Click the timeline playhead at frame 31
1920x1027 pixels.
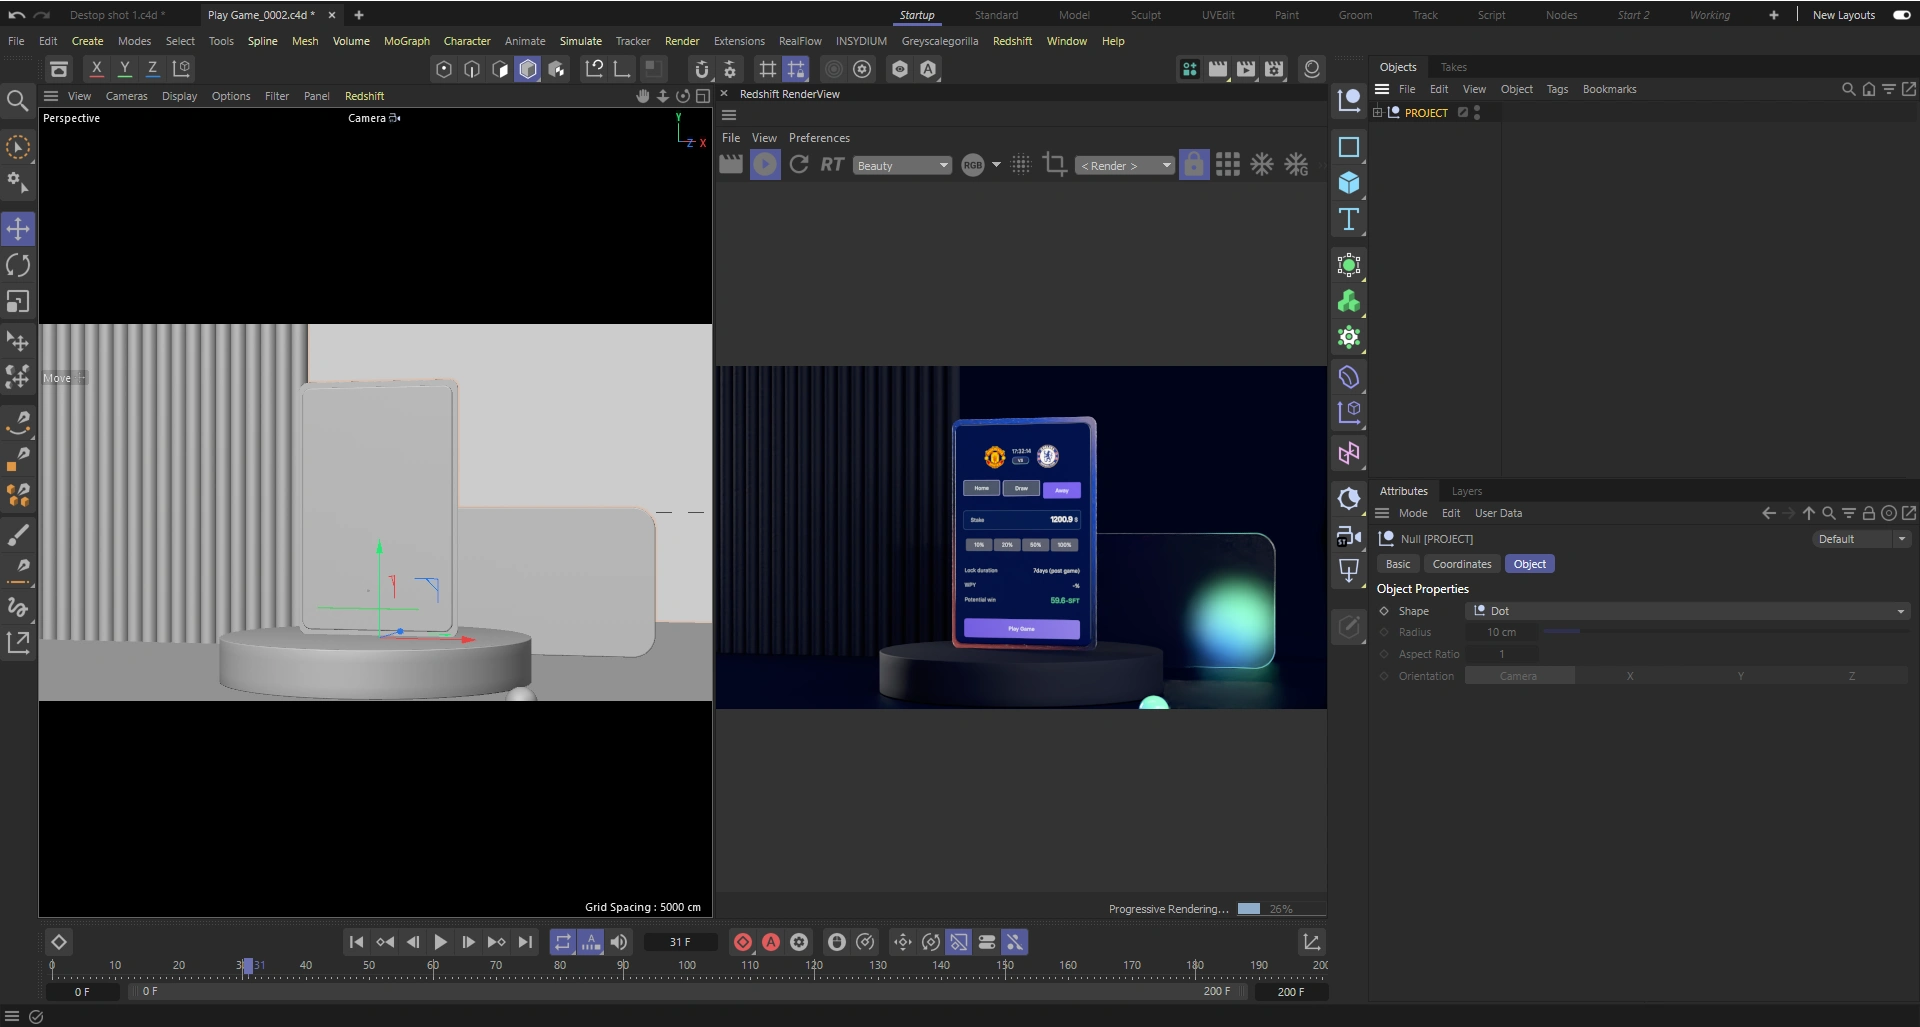tap(247, 966)
